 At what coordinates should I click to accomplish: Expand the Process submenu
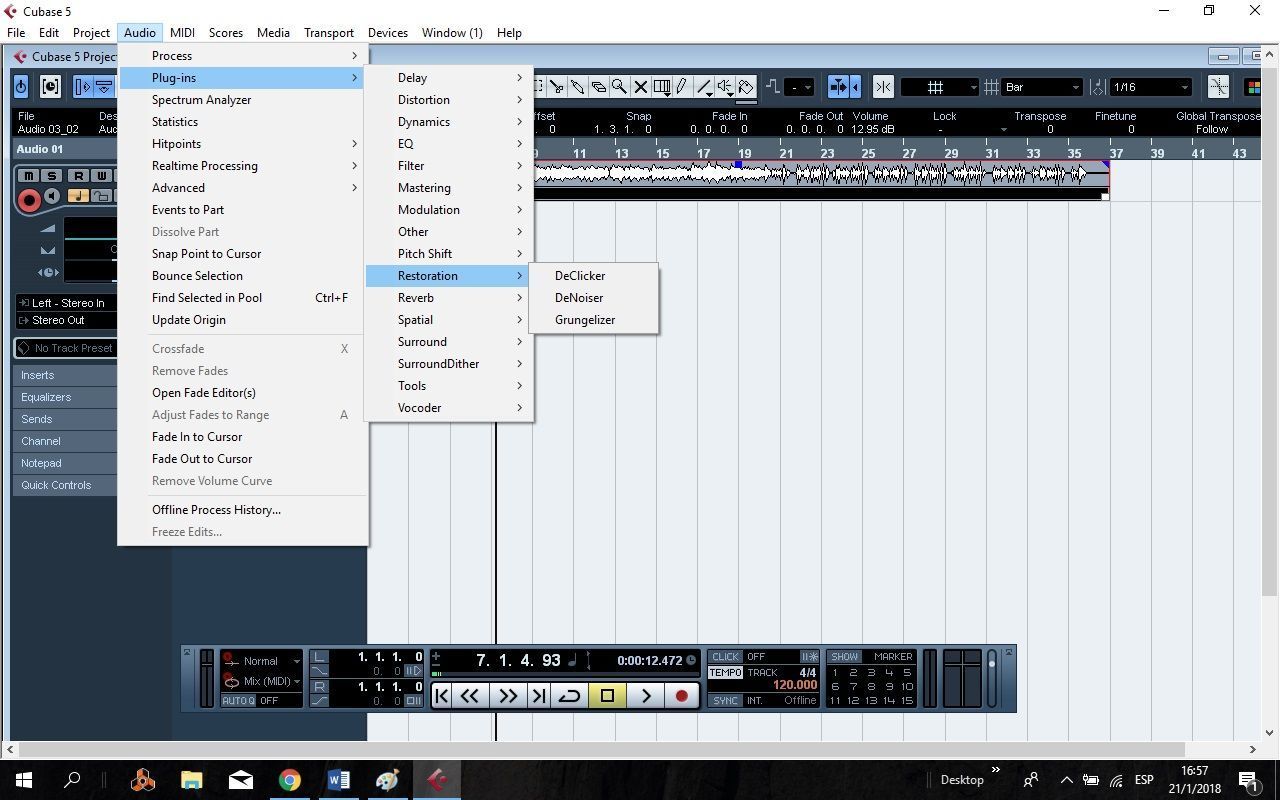coord(243,56)
